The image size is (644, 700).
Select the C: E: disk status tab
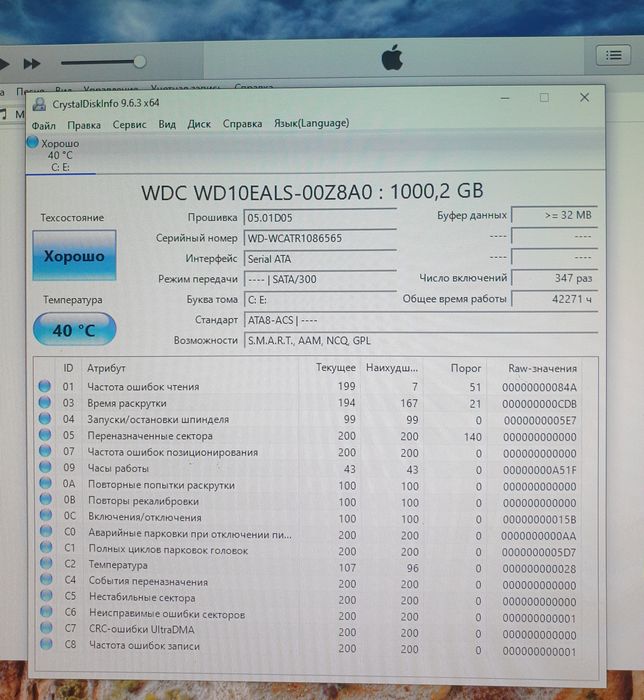(x=60, y=155)
